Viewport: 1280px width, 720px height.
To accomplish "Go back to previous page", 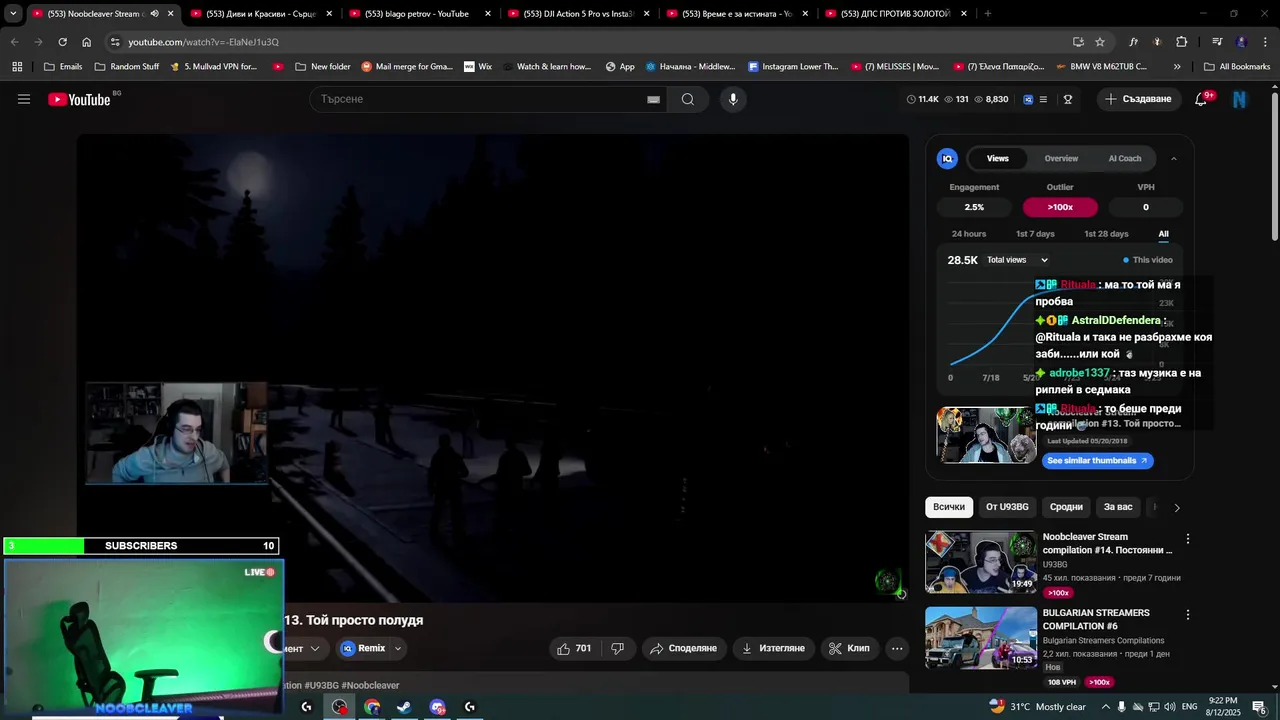I will pyautogui.click(x=14, y=42).
